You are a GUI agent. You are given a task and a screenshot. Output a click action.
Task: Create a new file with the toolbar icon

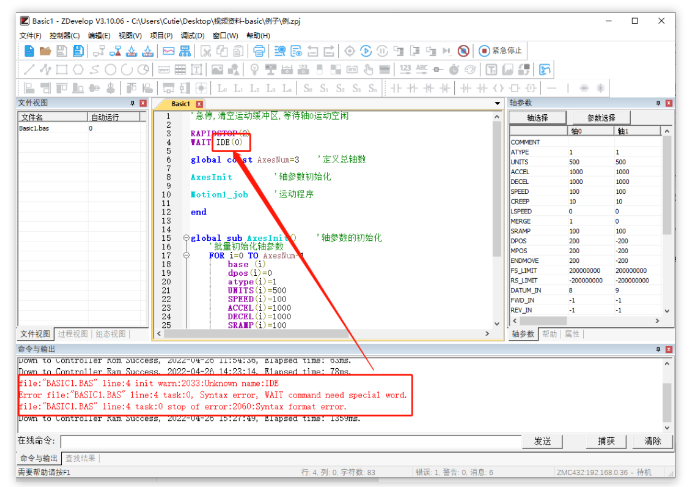29,51
